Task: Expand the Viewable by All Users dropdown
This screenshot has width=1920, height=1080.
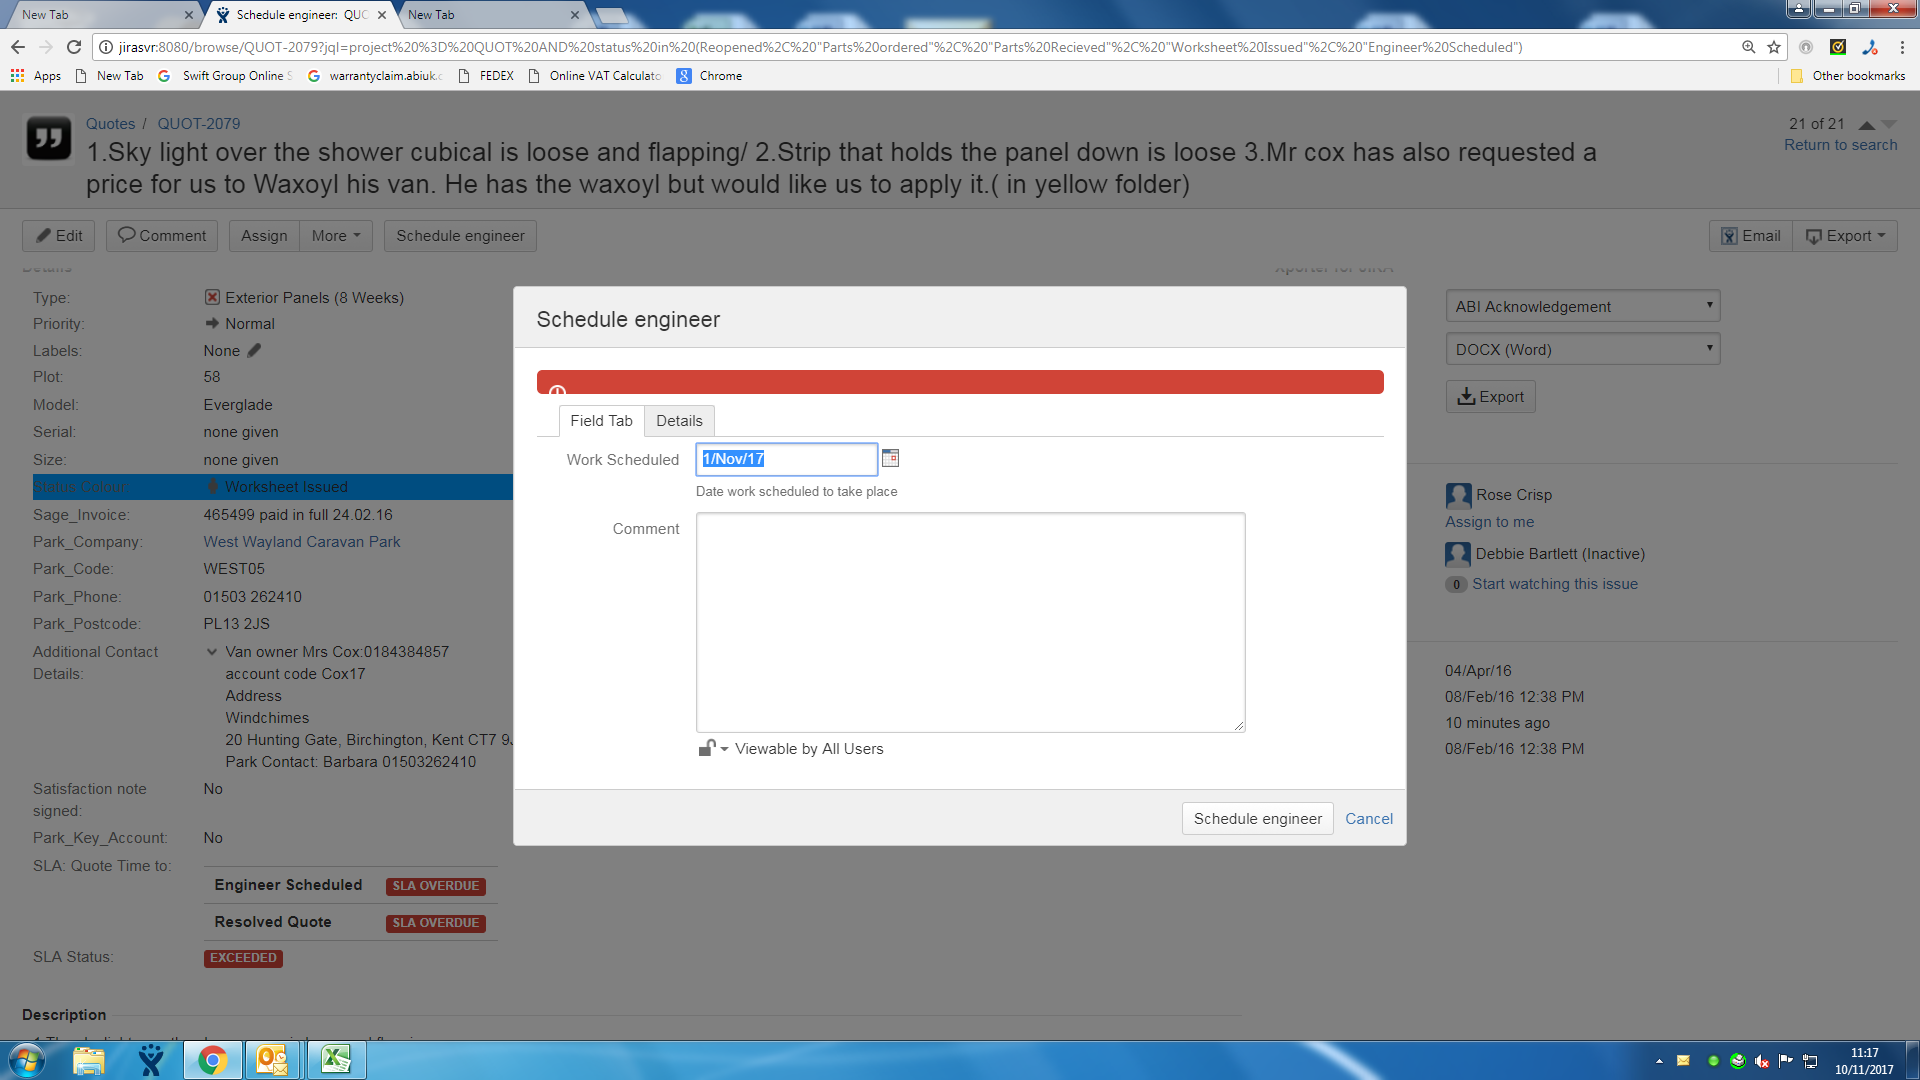Action: pyautogui.click(x=808, y=749)
